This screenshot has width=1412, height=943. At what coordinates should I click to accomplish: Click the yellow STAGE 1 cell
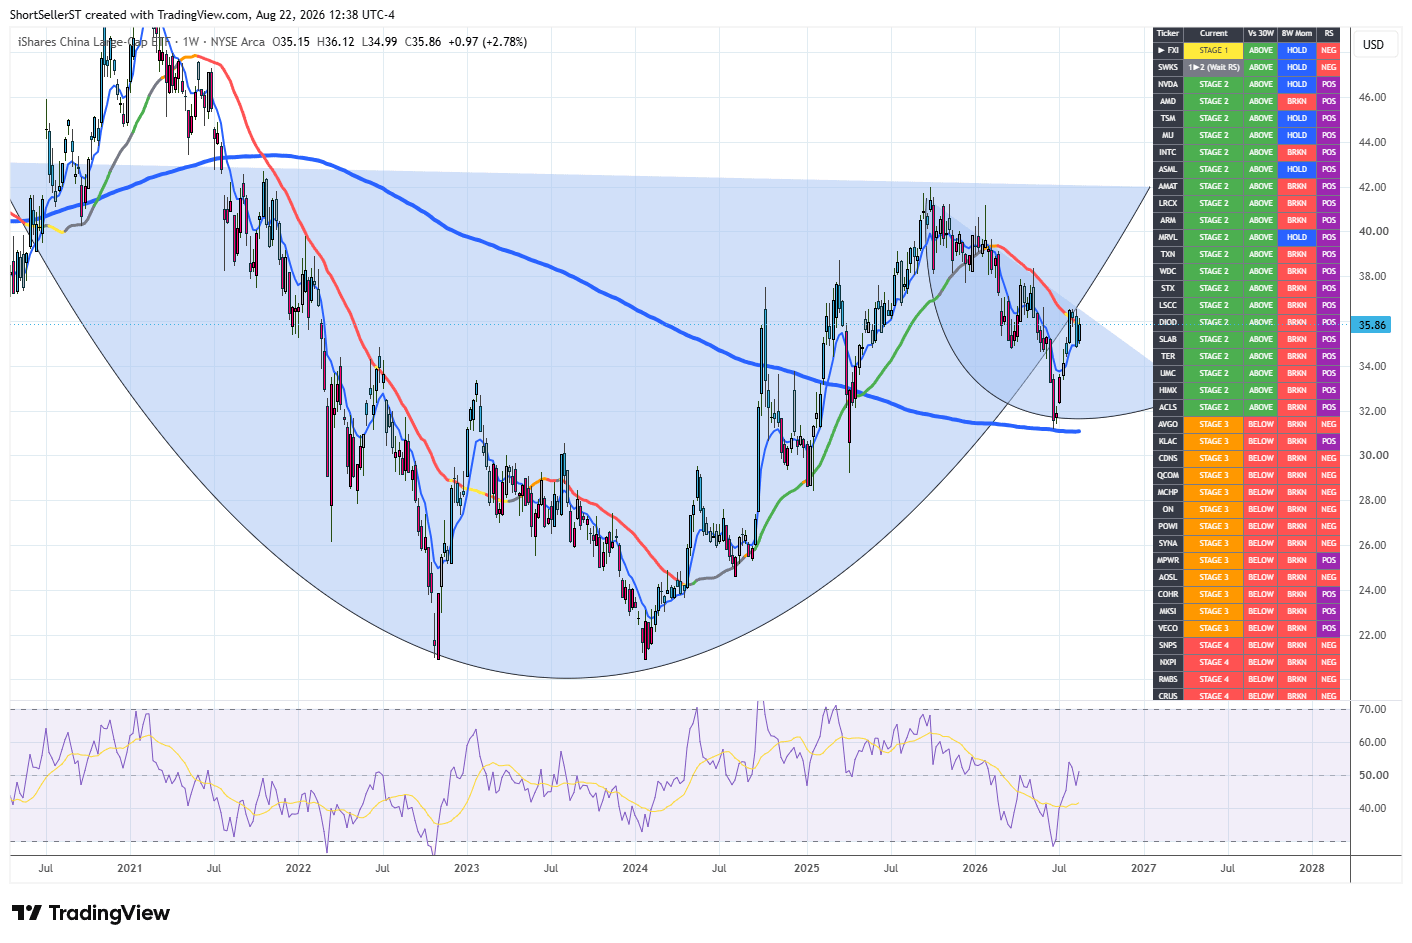(1214, 50)
